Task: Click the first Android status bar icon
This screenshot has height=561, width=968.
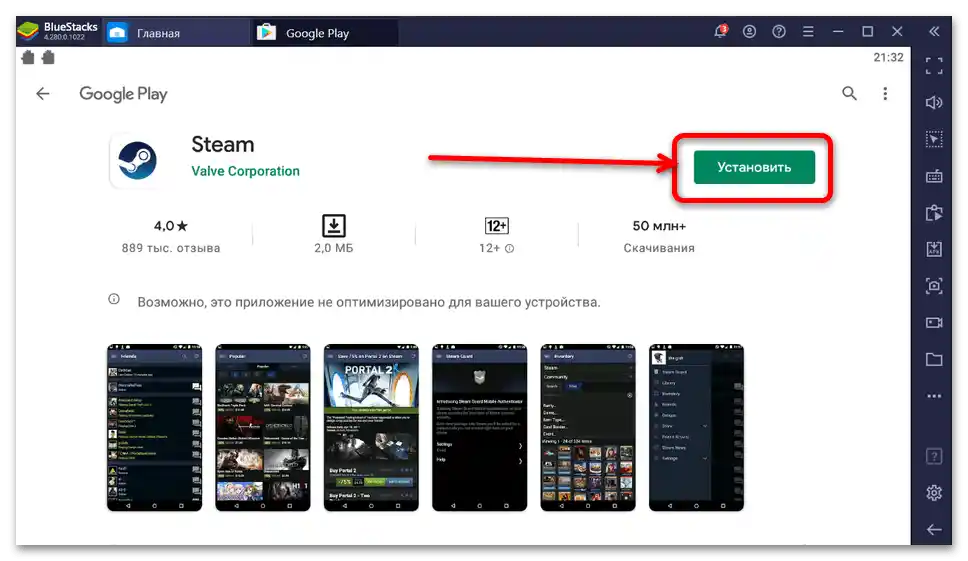Action: point(28,57)
